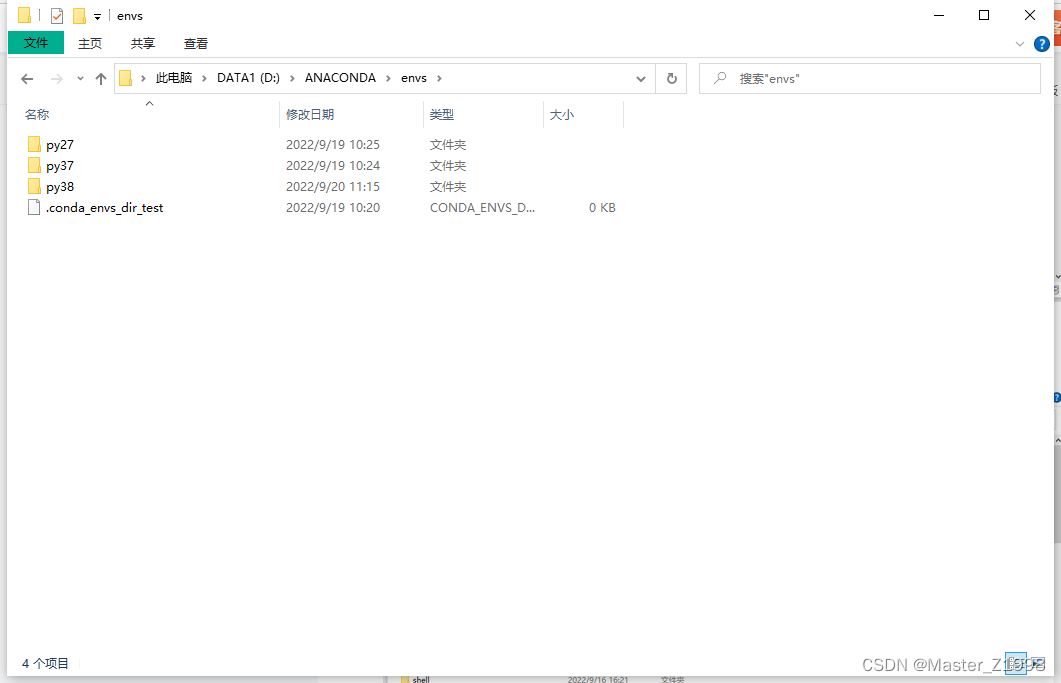This screenshot has height=683, width=1061.
Task: Click the folder icon in the address bar
Action: (x=123, y=77)
